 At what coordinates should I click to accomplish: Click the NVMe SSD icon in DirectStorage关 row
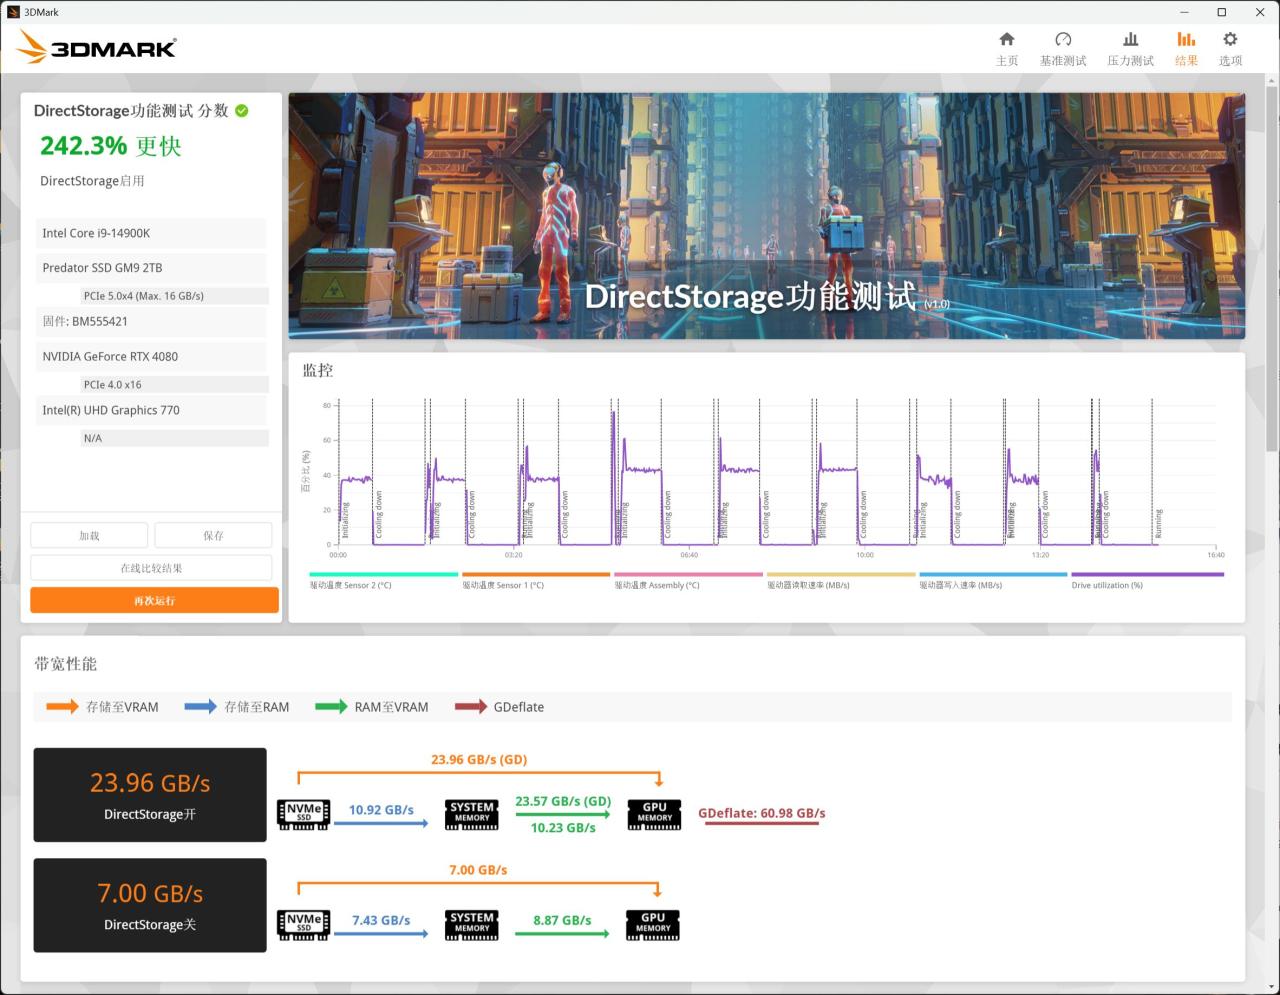[x=303, y=923]
